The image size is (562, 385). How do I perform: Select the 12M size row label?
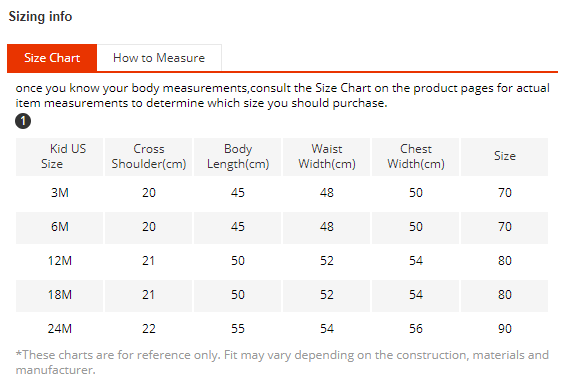[x=59, y=261]
